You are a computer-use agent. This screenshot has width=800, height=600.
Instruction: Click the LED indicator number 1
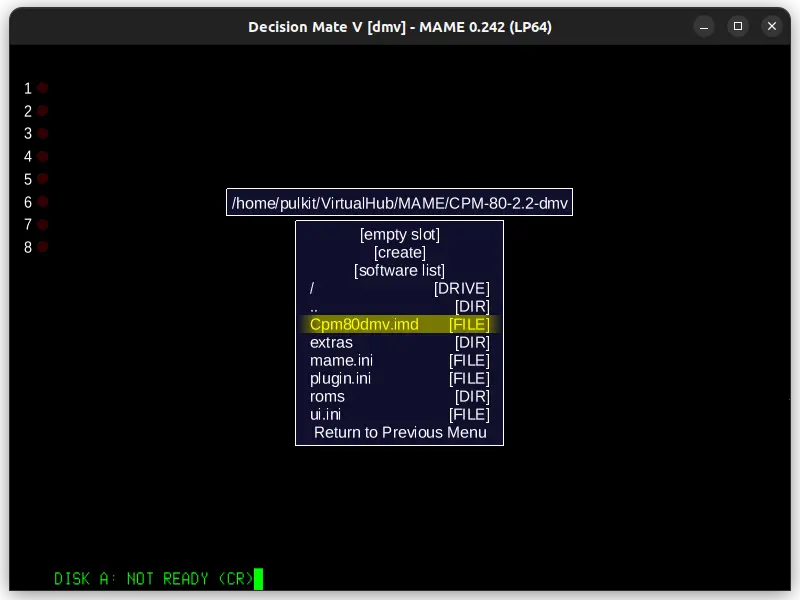click(42, 88)
